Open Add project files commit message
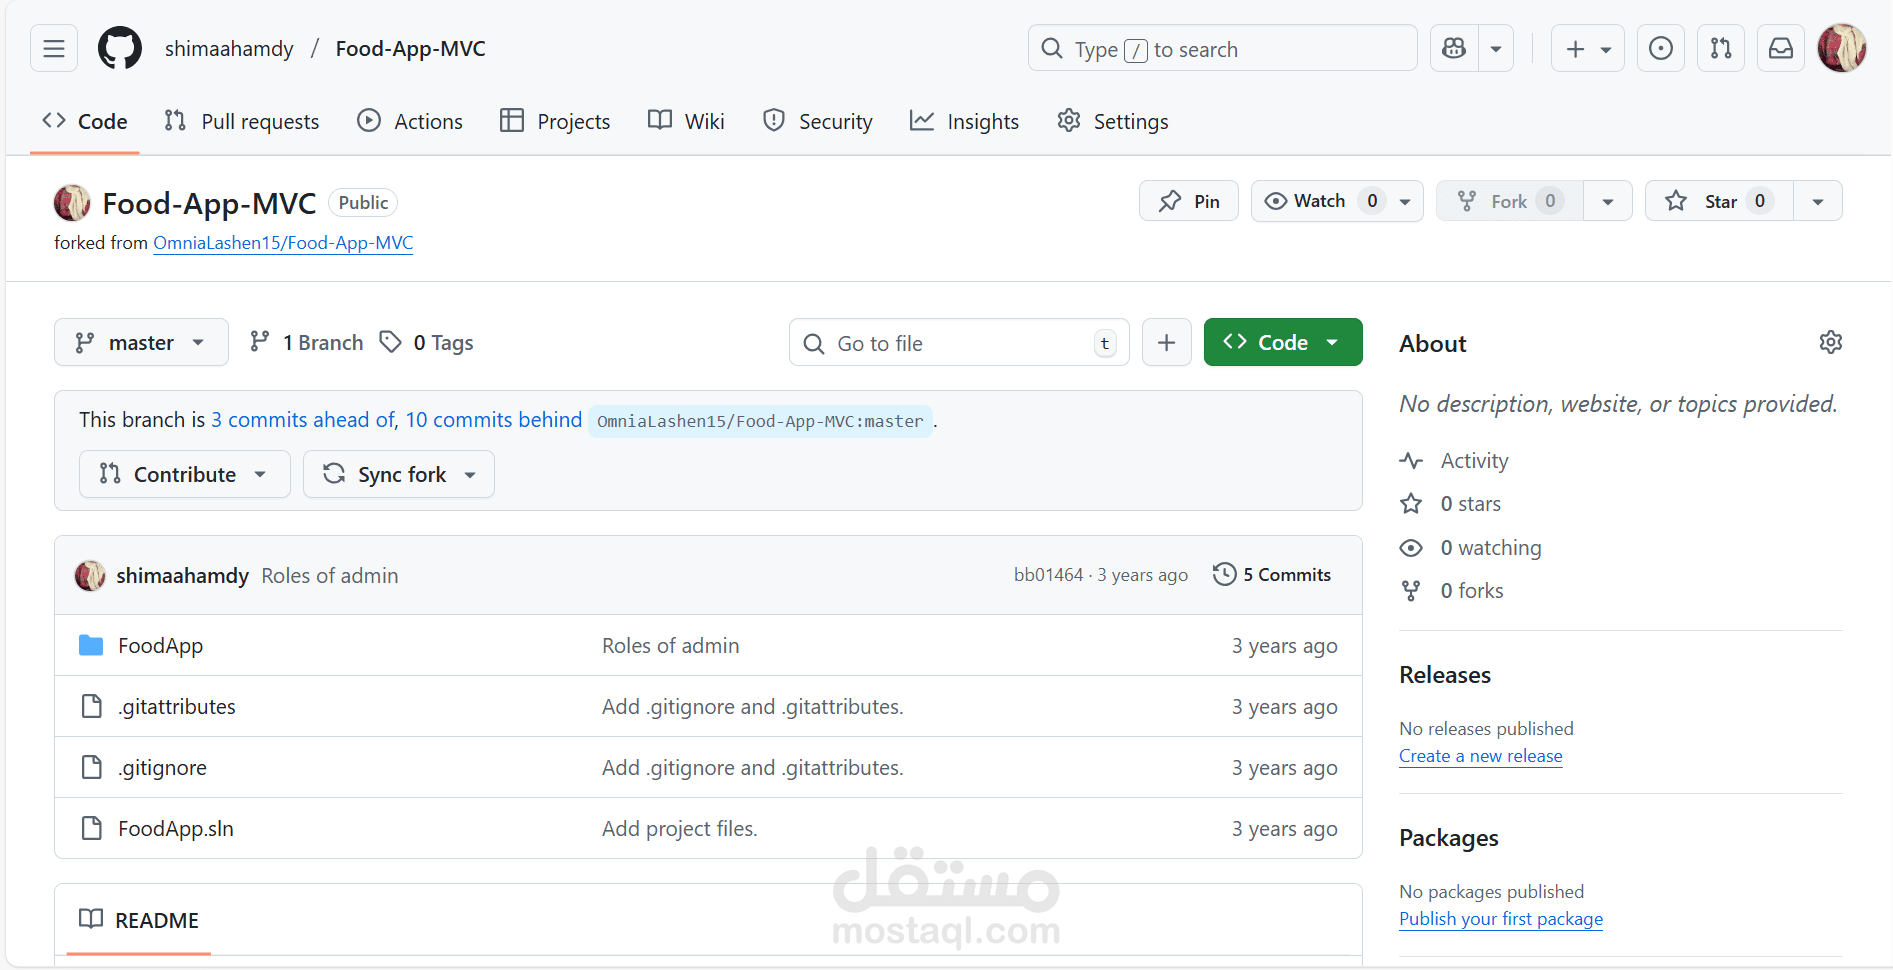 (680, 829)
